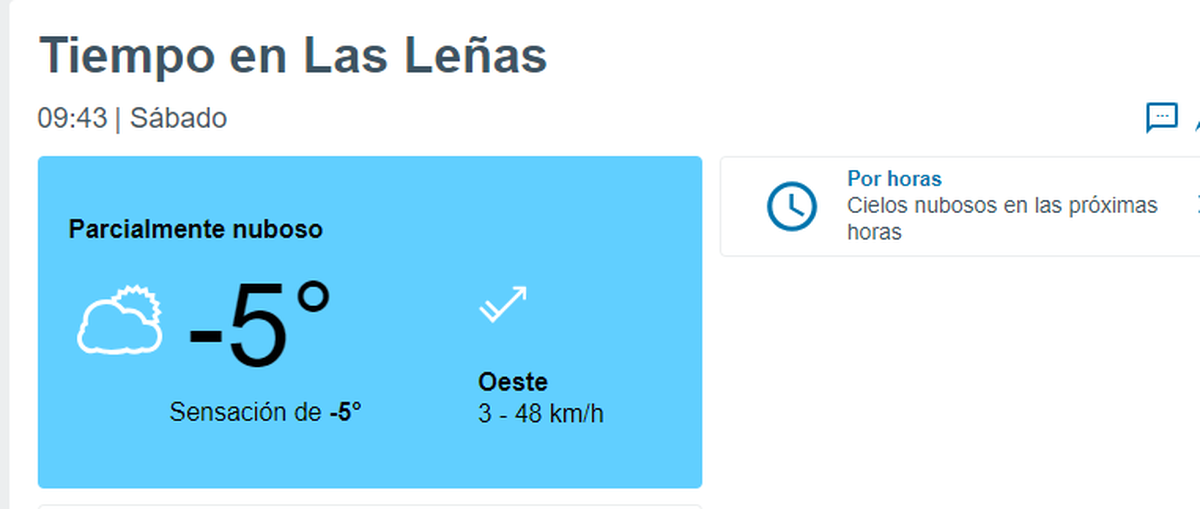Click the partially visible icon beside comments

coord(1196,120)
